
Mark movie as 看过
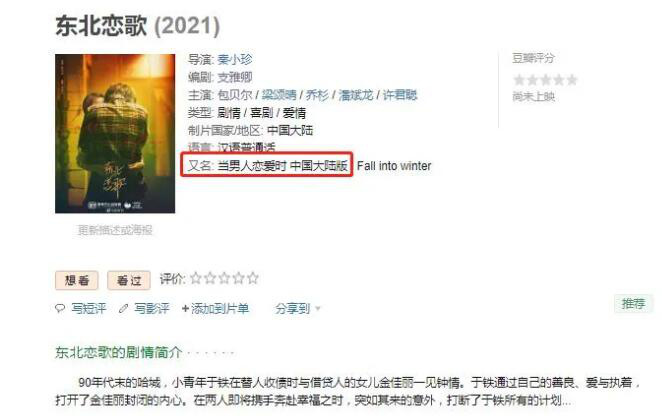tap(129, 280)
